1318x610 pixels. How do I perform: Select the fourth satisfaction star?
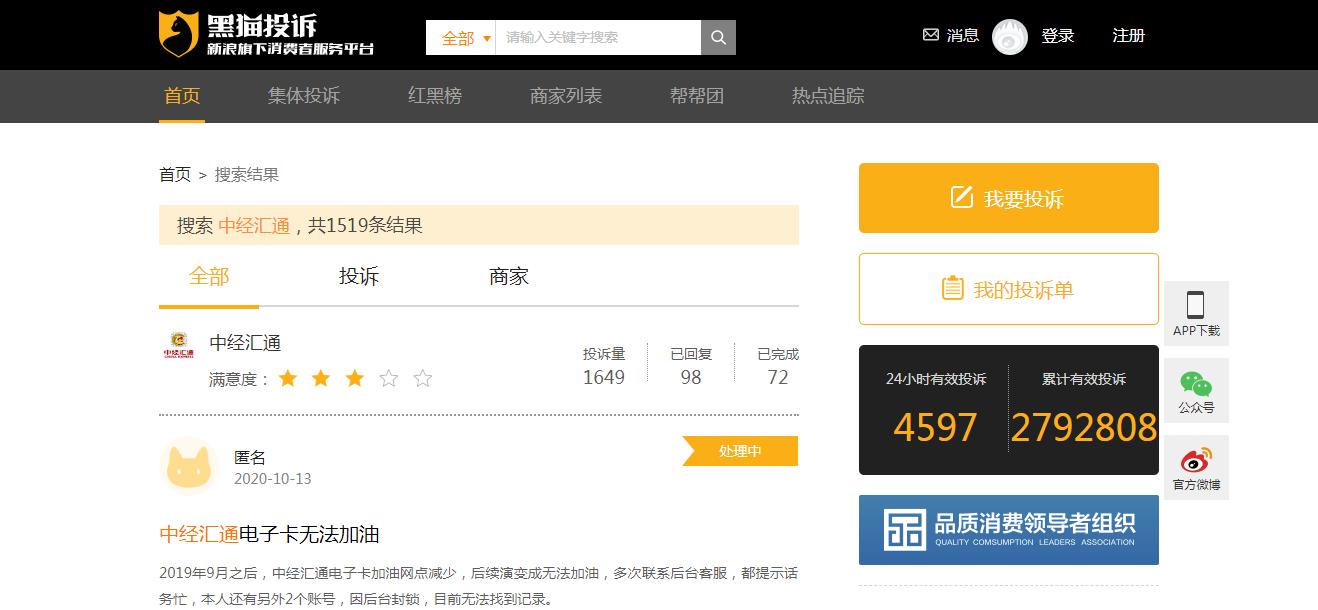(388, 378)
